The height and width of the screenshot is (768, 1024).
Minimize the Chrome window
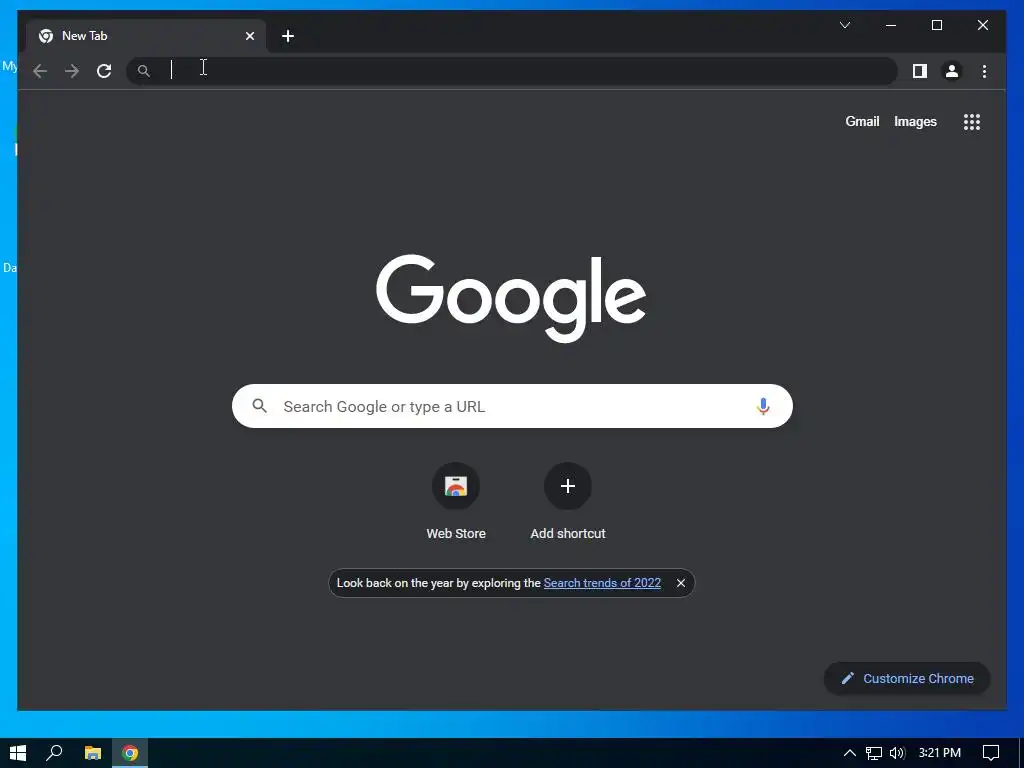coord(891,25)
